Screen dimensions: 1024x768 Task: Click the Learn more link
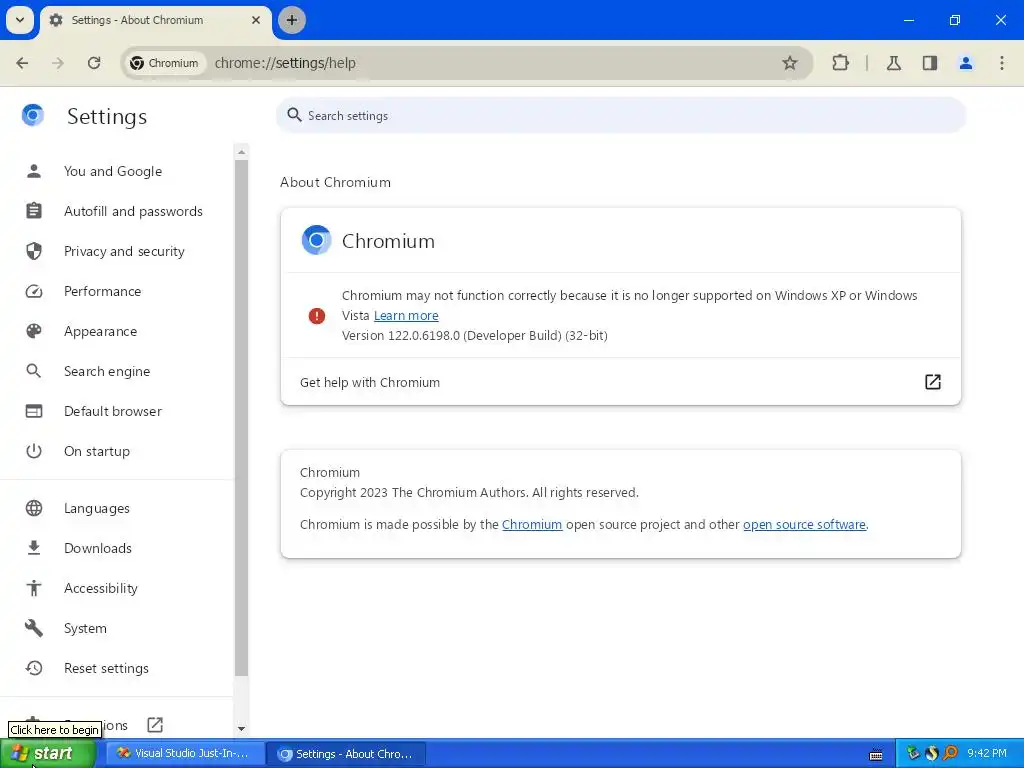[406, 315]
